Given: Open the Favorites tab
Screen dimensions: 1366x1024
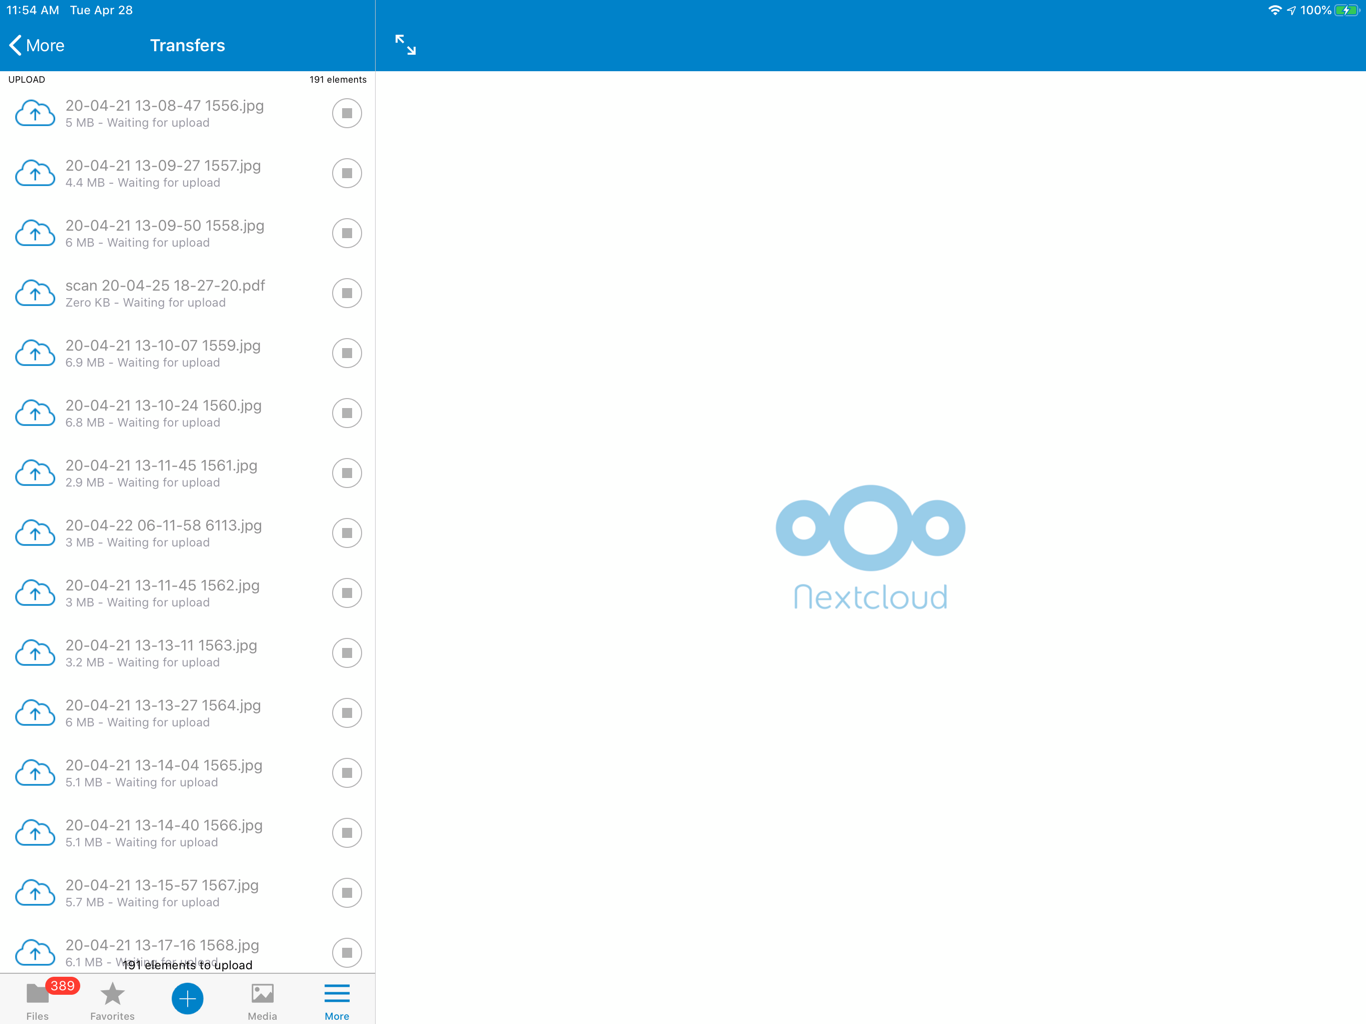Looking at the screenshot, I should (112, 1000).
